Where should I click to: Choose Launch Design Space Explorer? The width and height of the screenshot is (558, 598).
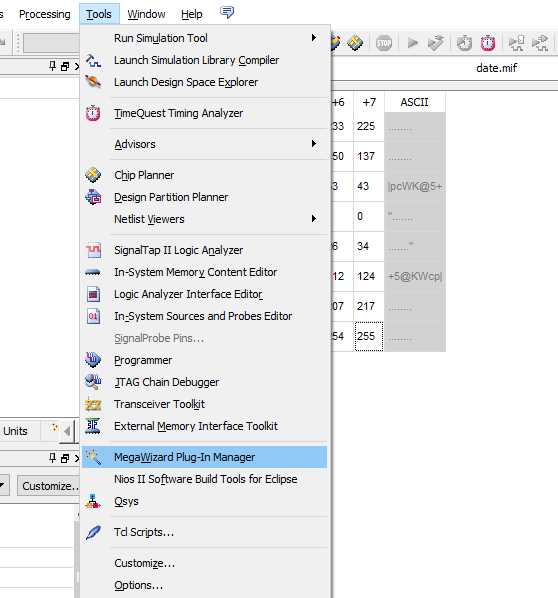204,82
